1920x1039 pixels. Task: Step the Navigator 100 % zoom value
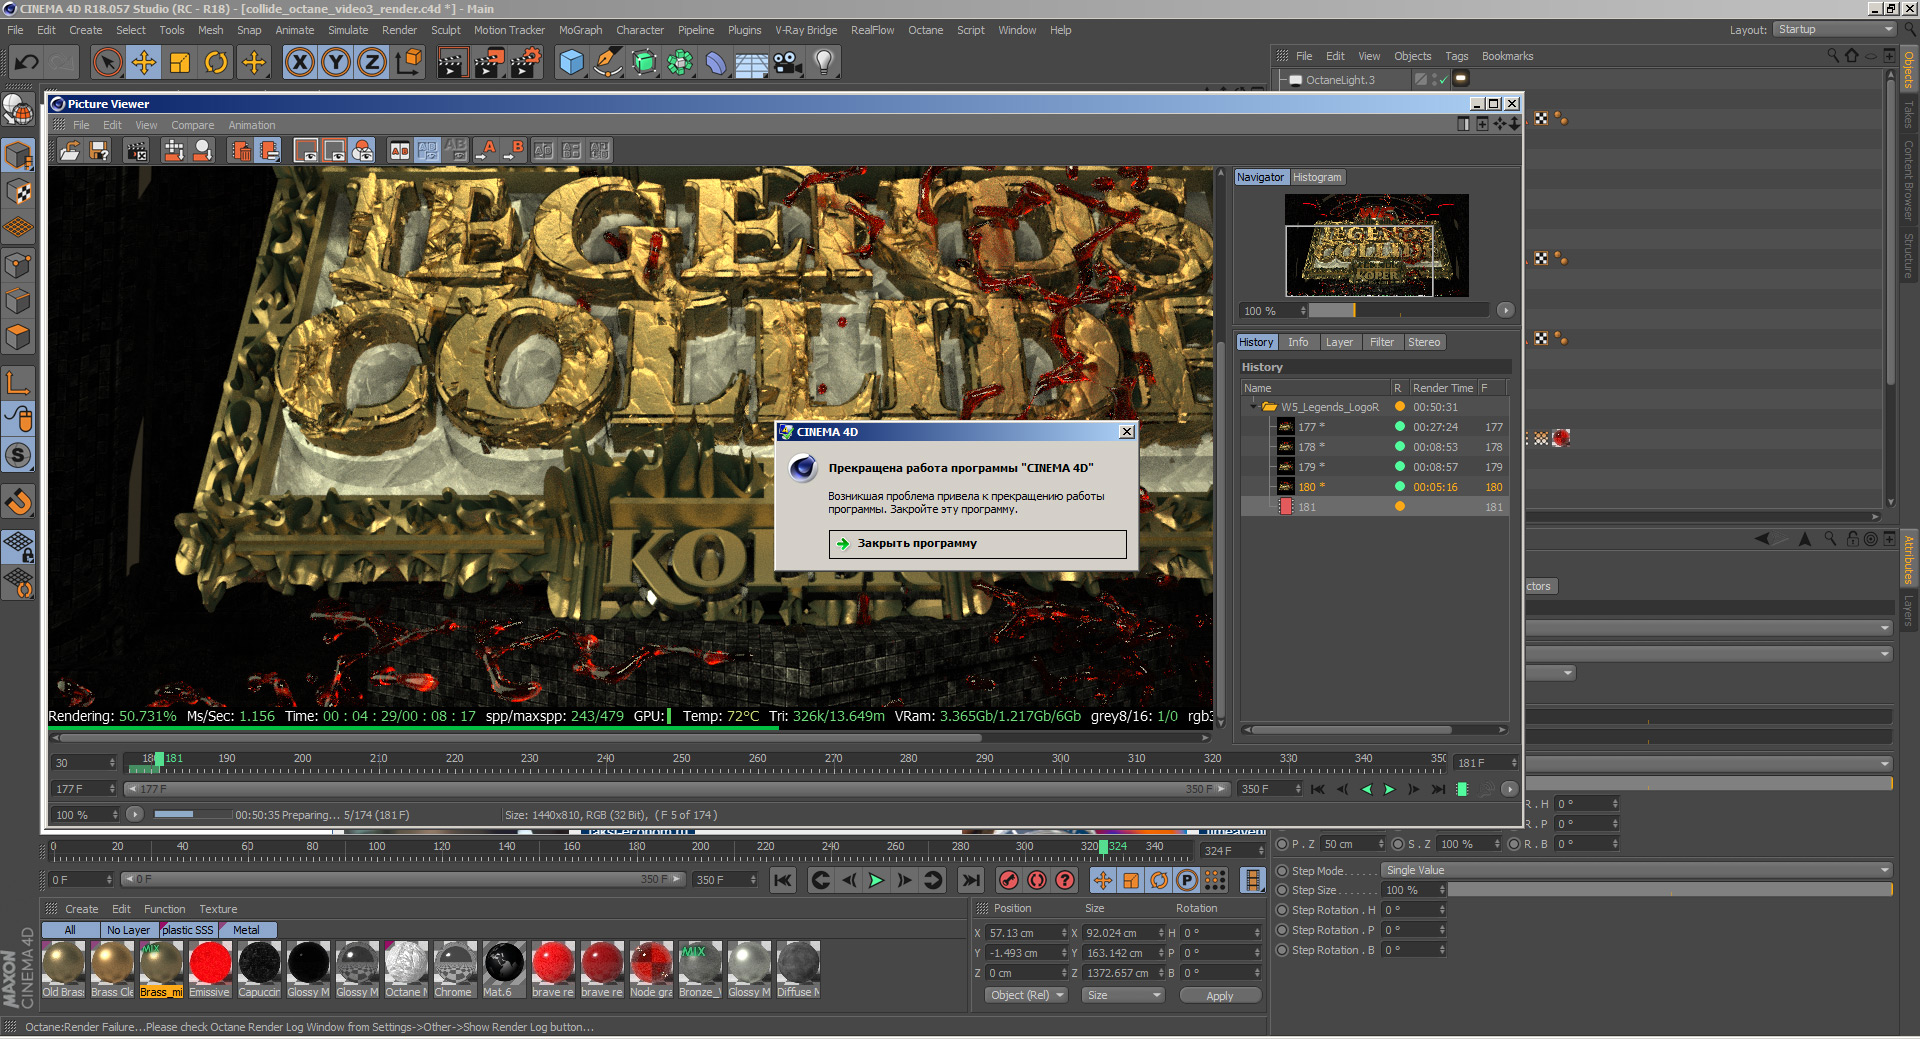(x=1303, y=311)
